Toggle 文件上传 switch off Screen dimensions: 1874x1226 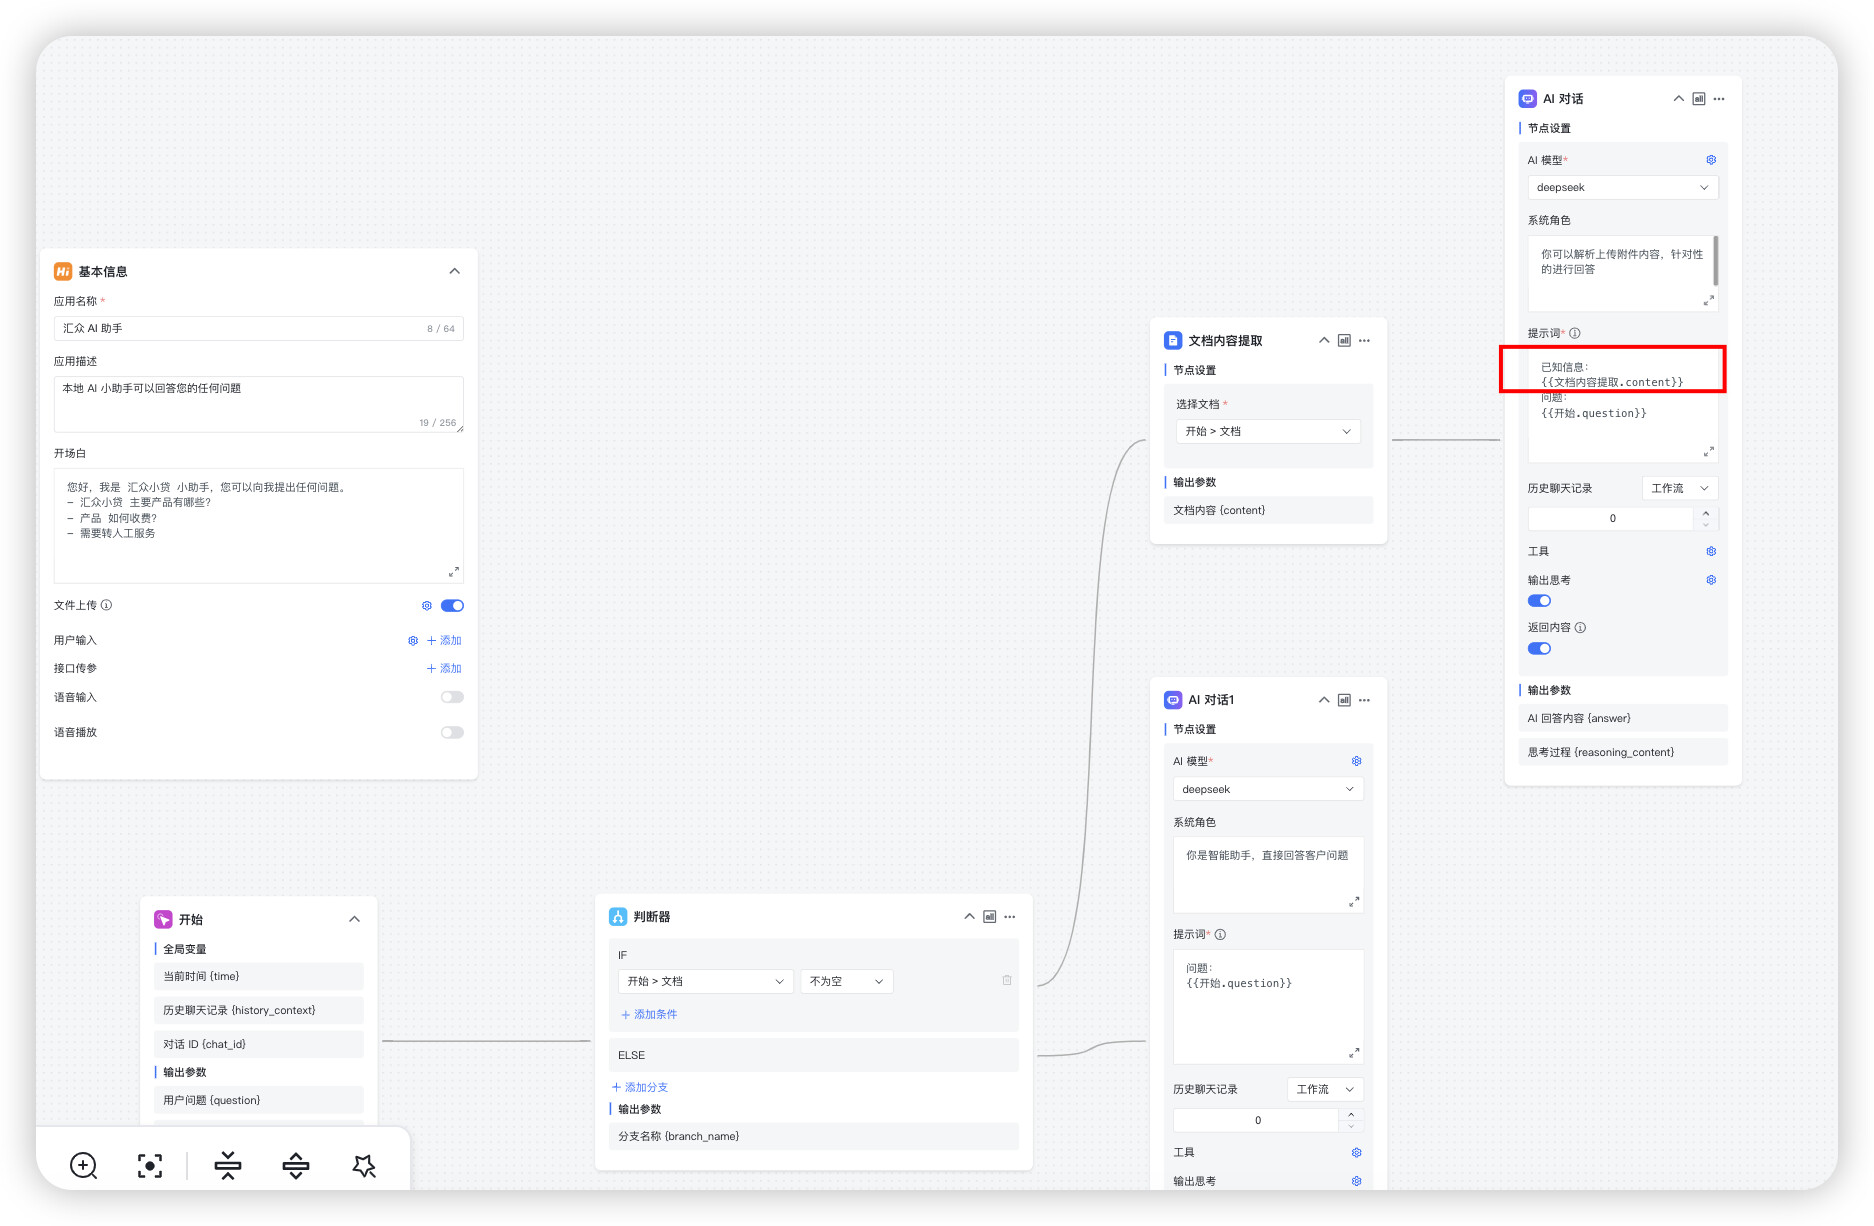452,606
